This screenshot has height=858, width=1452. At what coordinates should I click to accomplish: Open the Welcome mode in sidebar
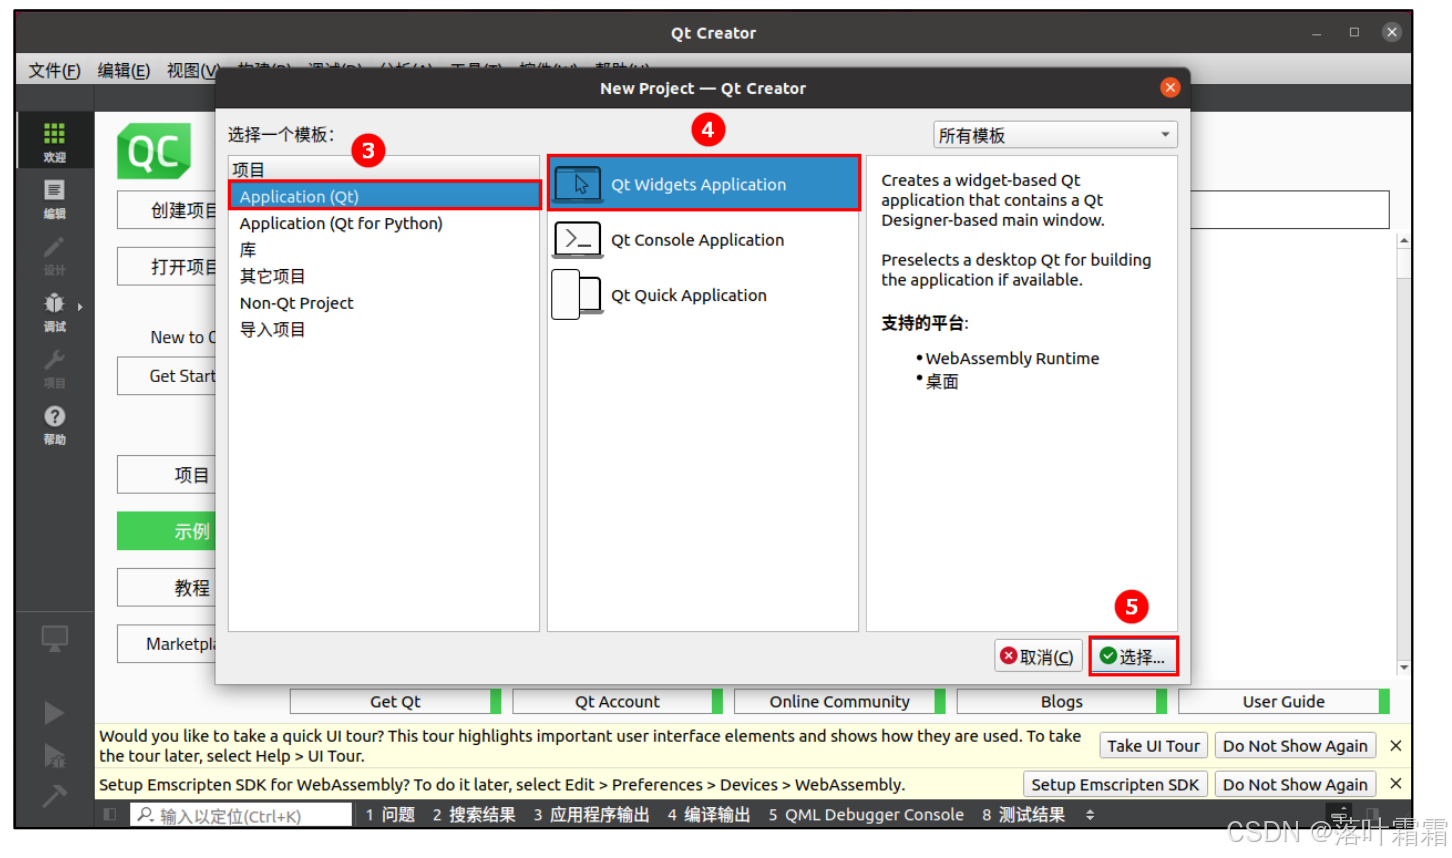click(54, 140)
